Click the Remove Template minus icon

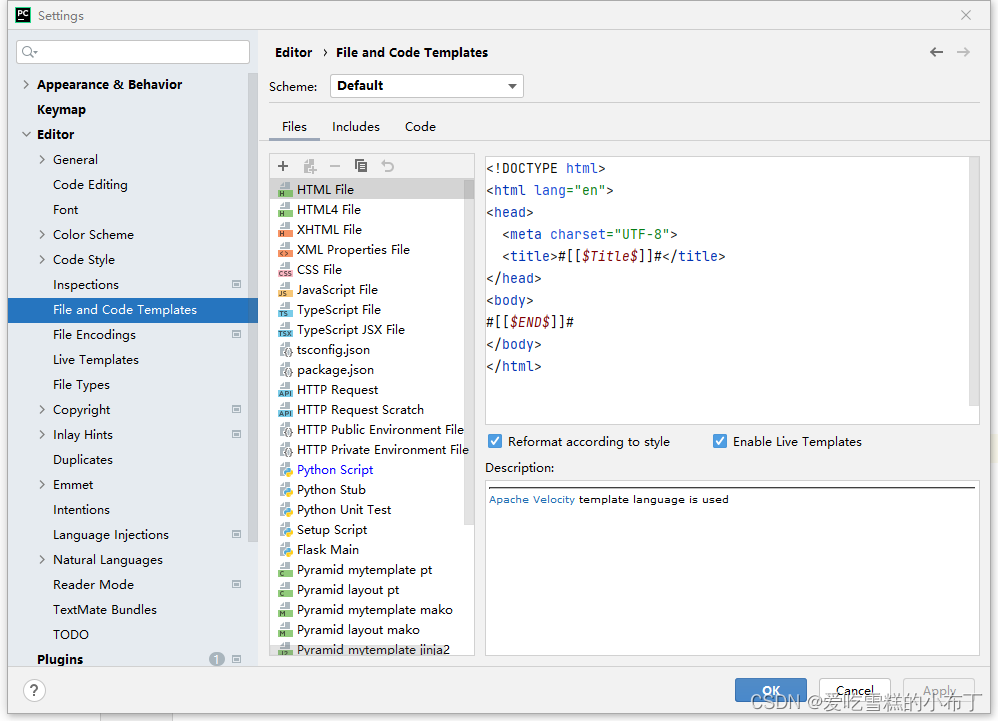click(x=335, y=166)
